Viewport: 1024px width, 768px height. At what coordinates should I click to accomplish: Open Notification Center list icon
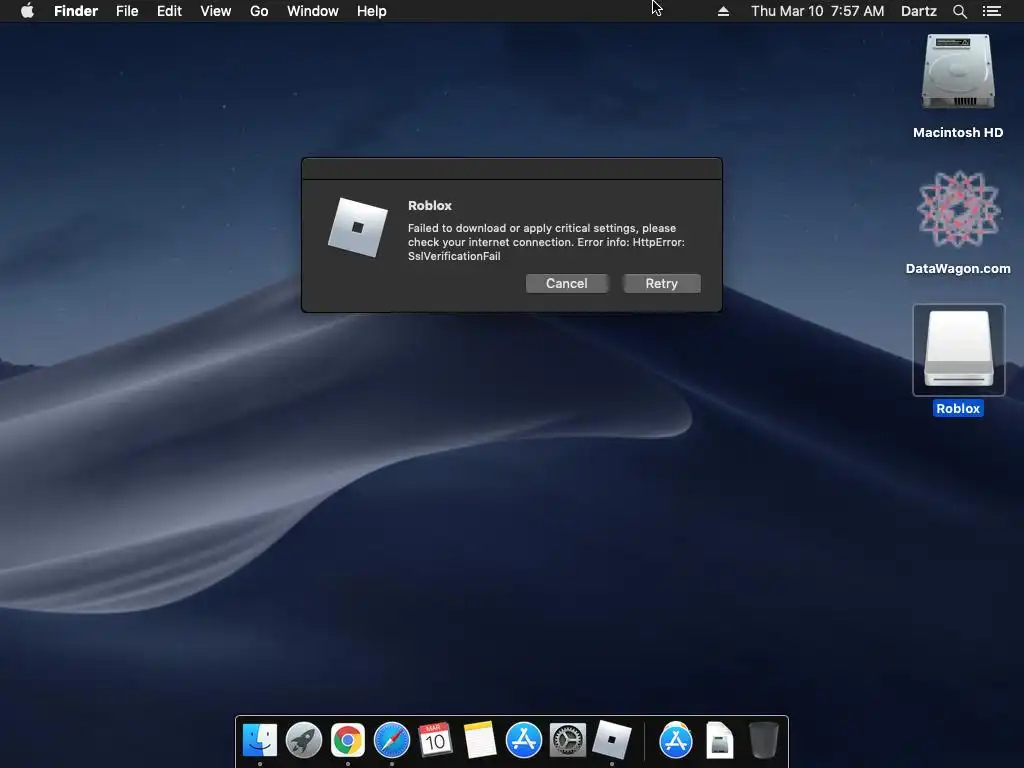(992, 11)
